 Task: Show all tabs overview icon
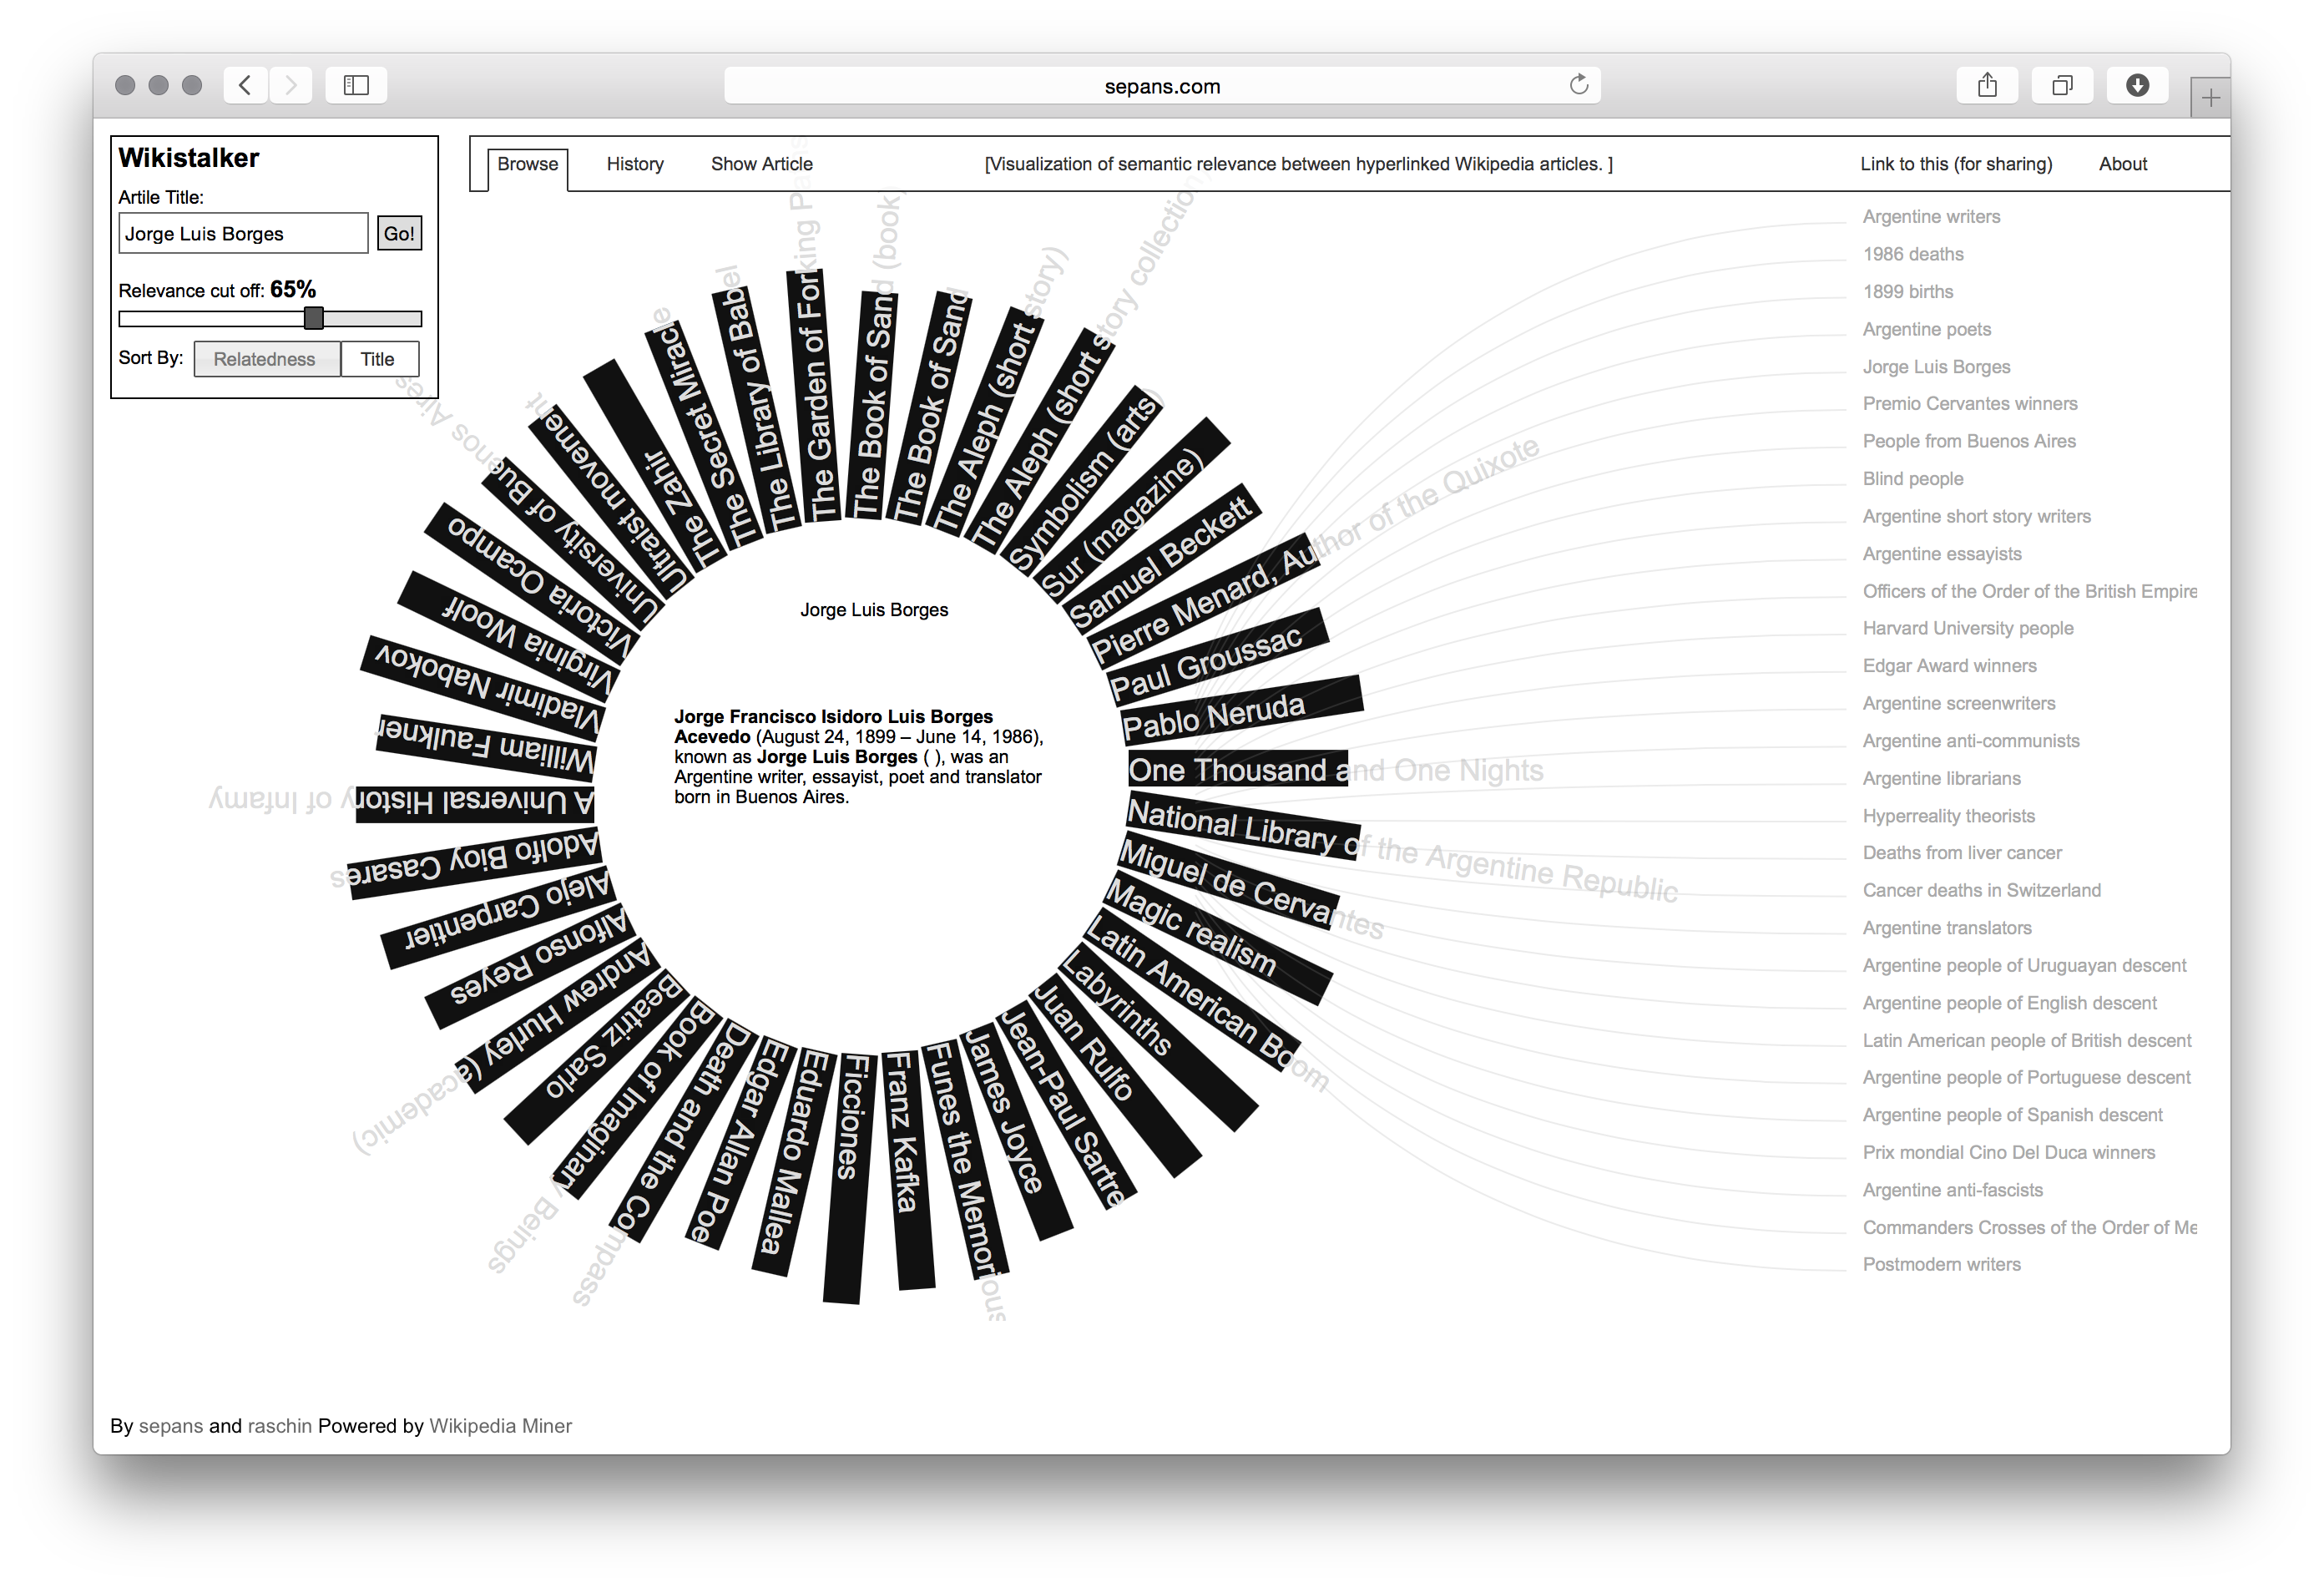[x=2062, y=85]
